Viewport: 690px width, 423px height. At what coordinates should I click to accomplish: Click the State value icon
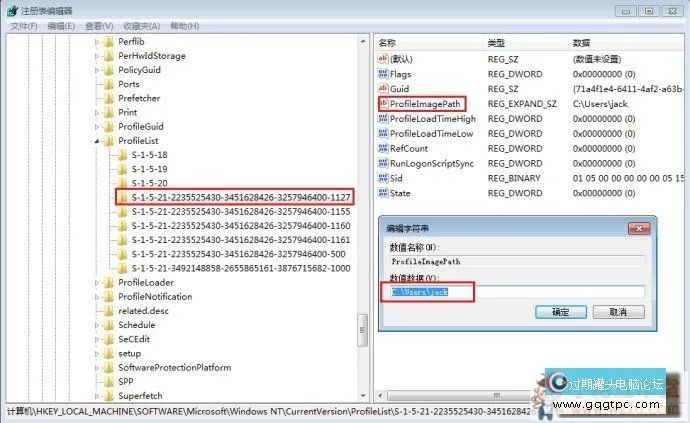click(x=383, y=193)
